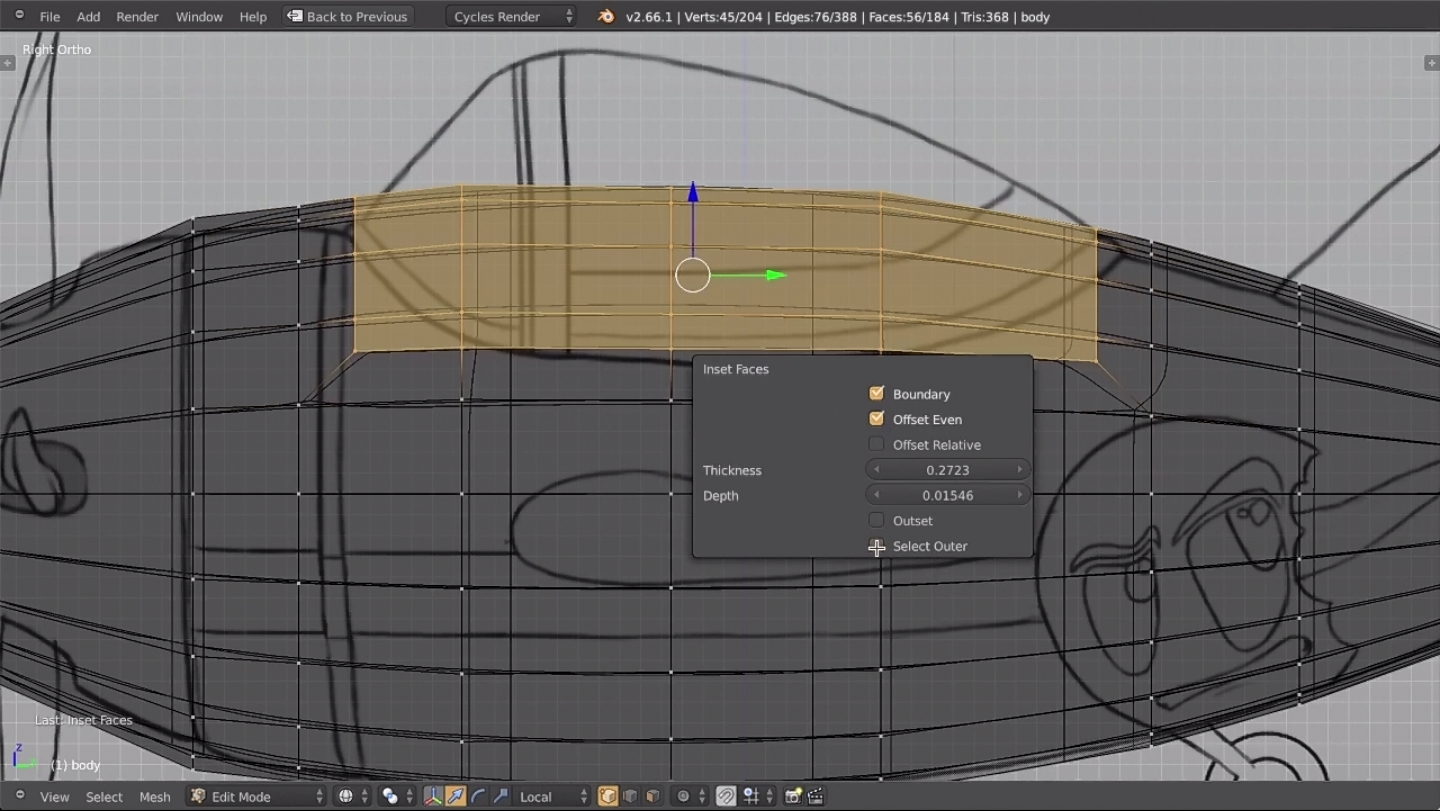The width and height of the screenshot is (1440, 811).
Task: Open the Mesh menu in the viewport header
Action: (154, 796)
